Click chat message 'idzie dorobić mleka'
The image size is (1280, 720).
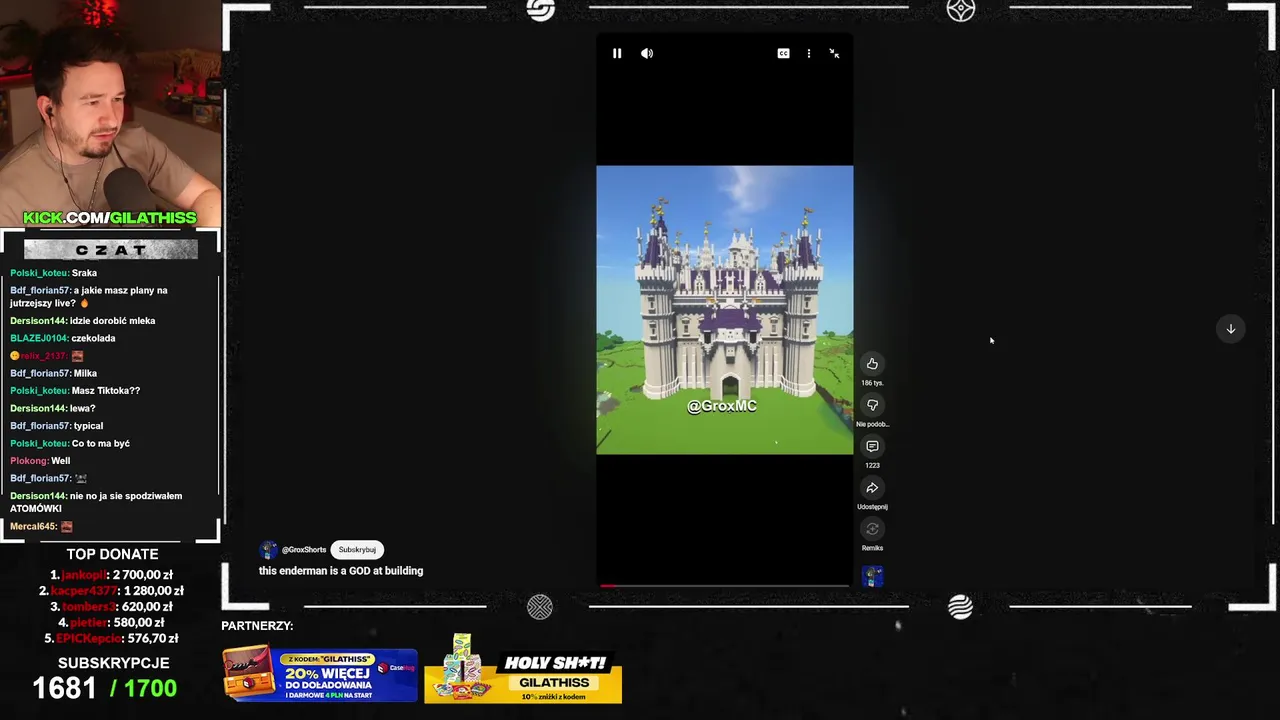tap(113, 321)
